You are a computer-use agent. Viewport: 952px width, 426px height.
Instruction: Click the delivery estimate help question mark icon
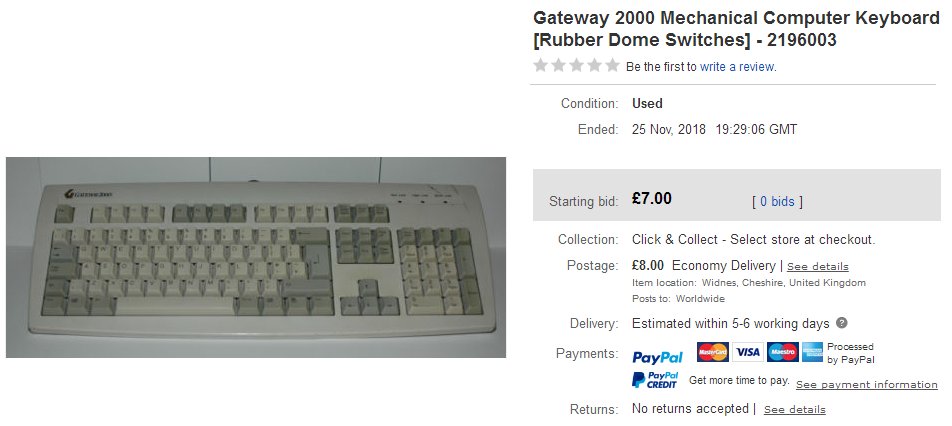(842, 323)
